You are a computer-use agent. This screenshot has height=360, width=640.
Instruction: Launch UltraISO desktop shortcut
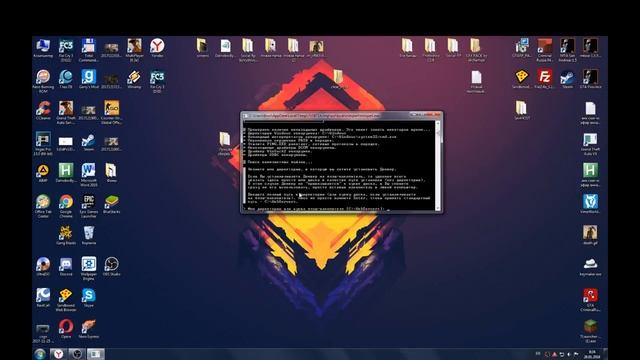(x=43, y=266)
